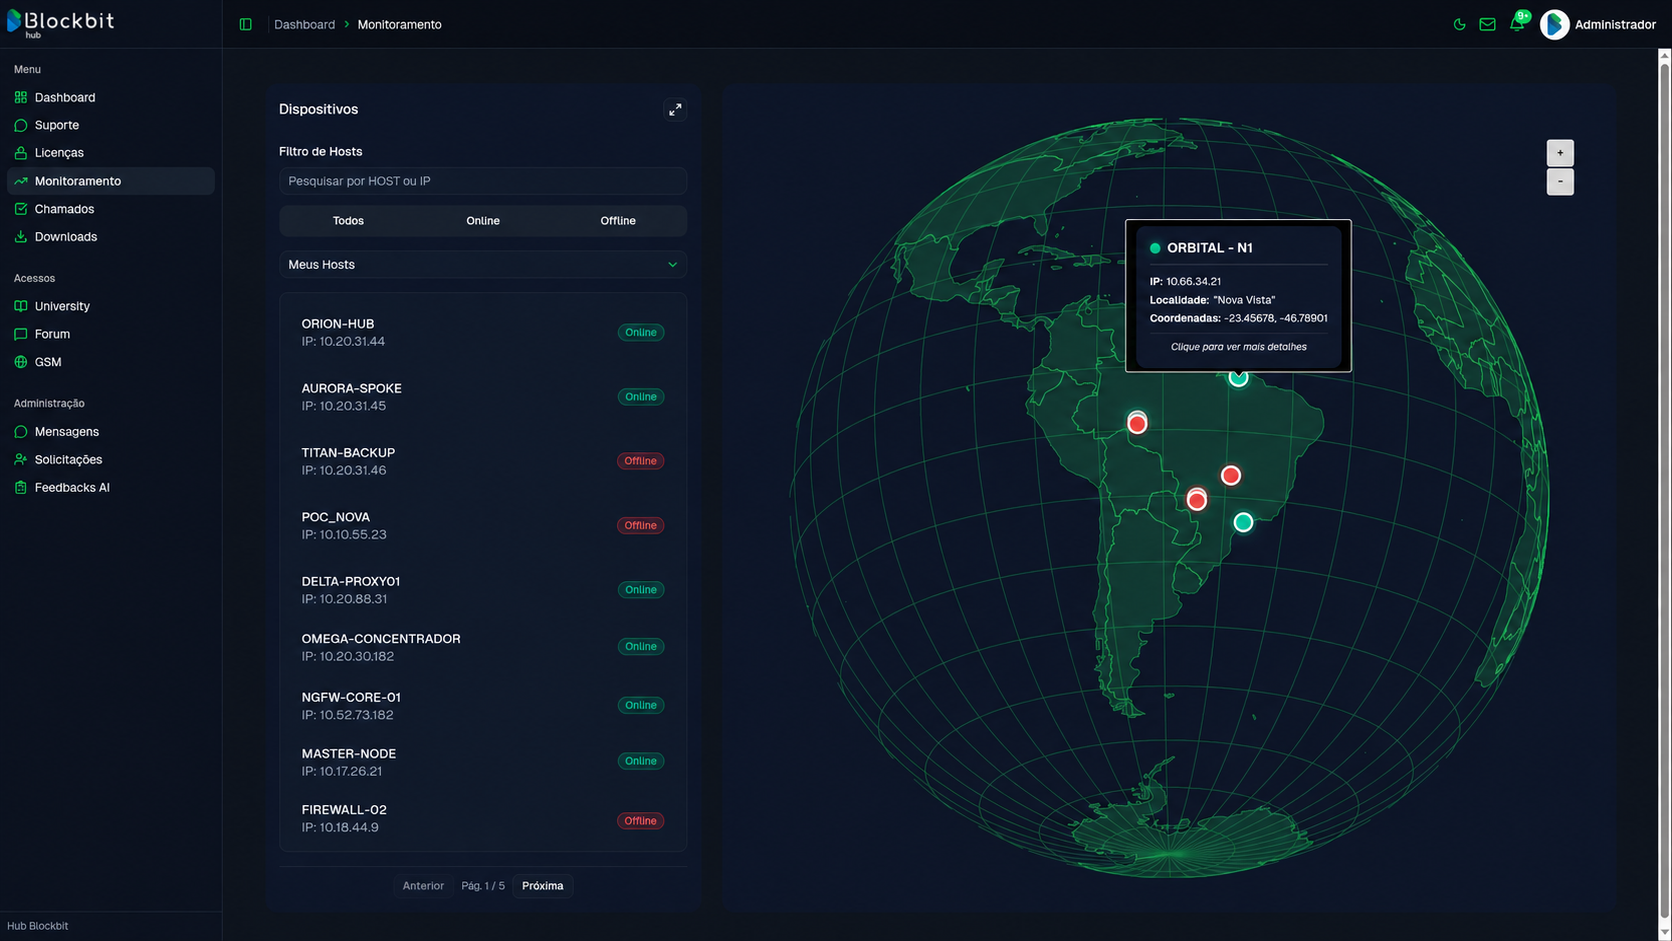Screen dimensions: 1672x941
Task: Open the mail envelope icon
Action: tap(1487, 24)
